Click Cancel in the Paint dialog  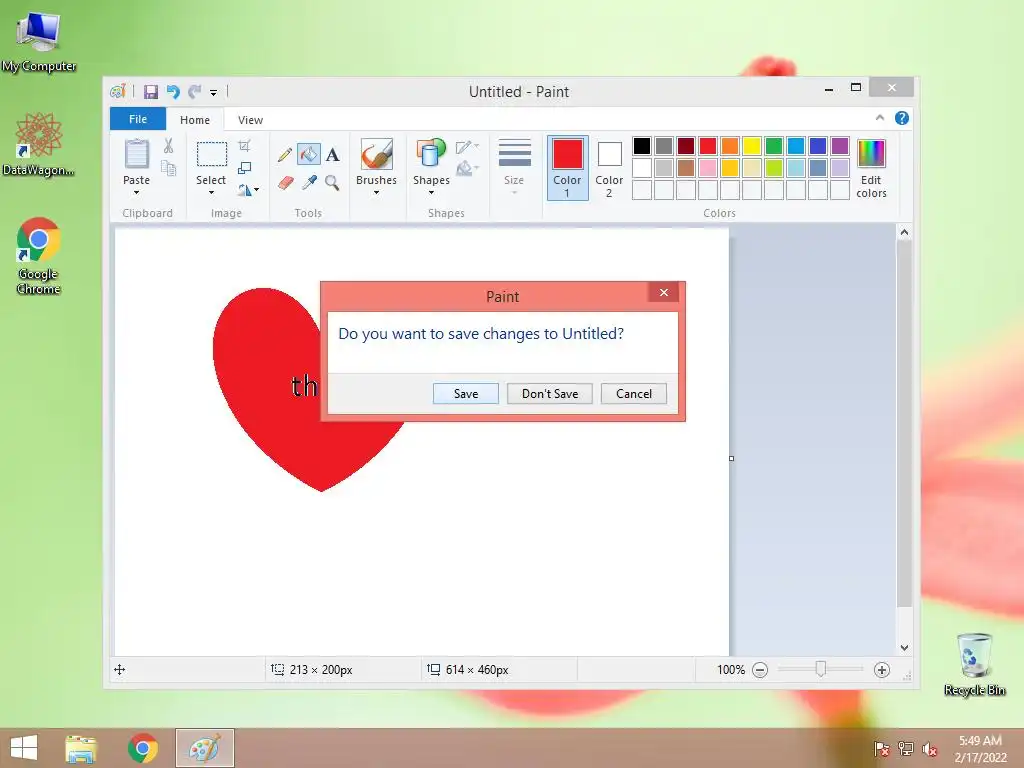pyautogui.click(x=633, y=394)
